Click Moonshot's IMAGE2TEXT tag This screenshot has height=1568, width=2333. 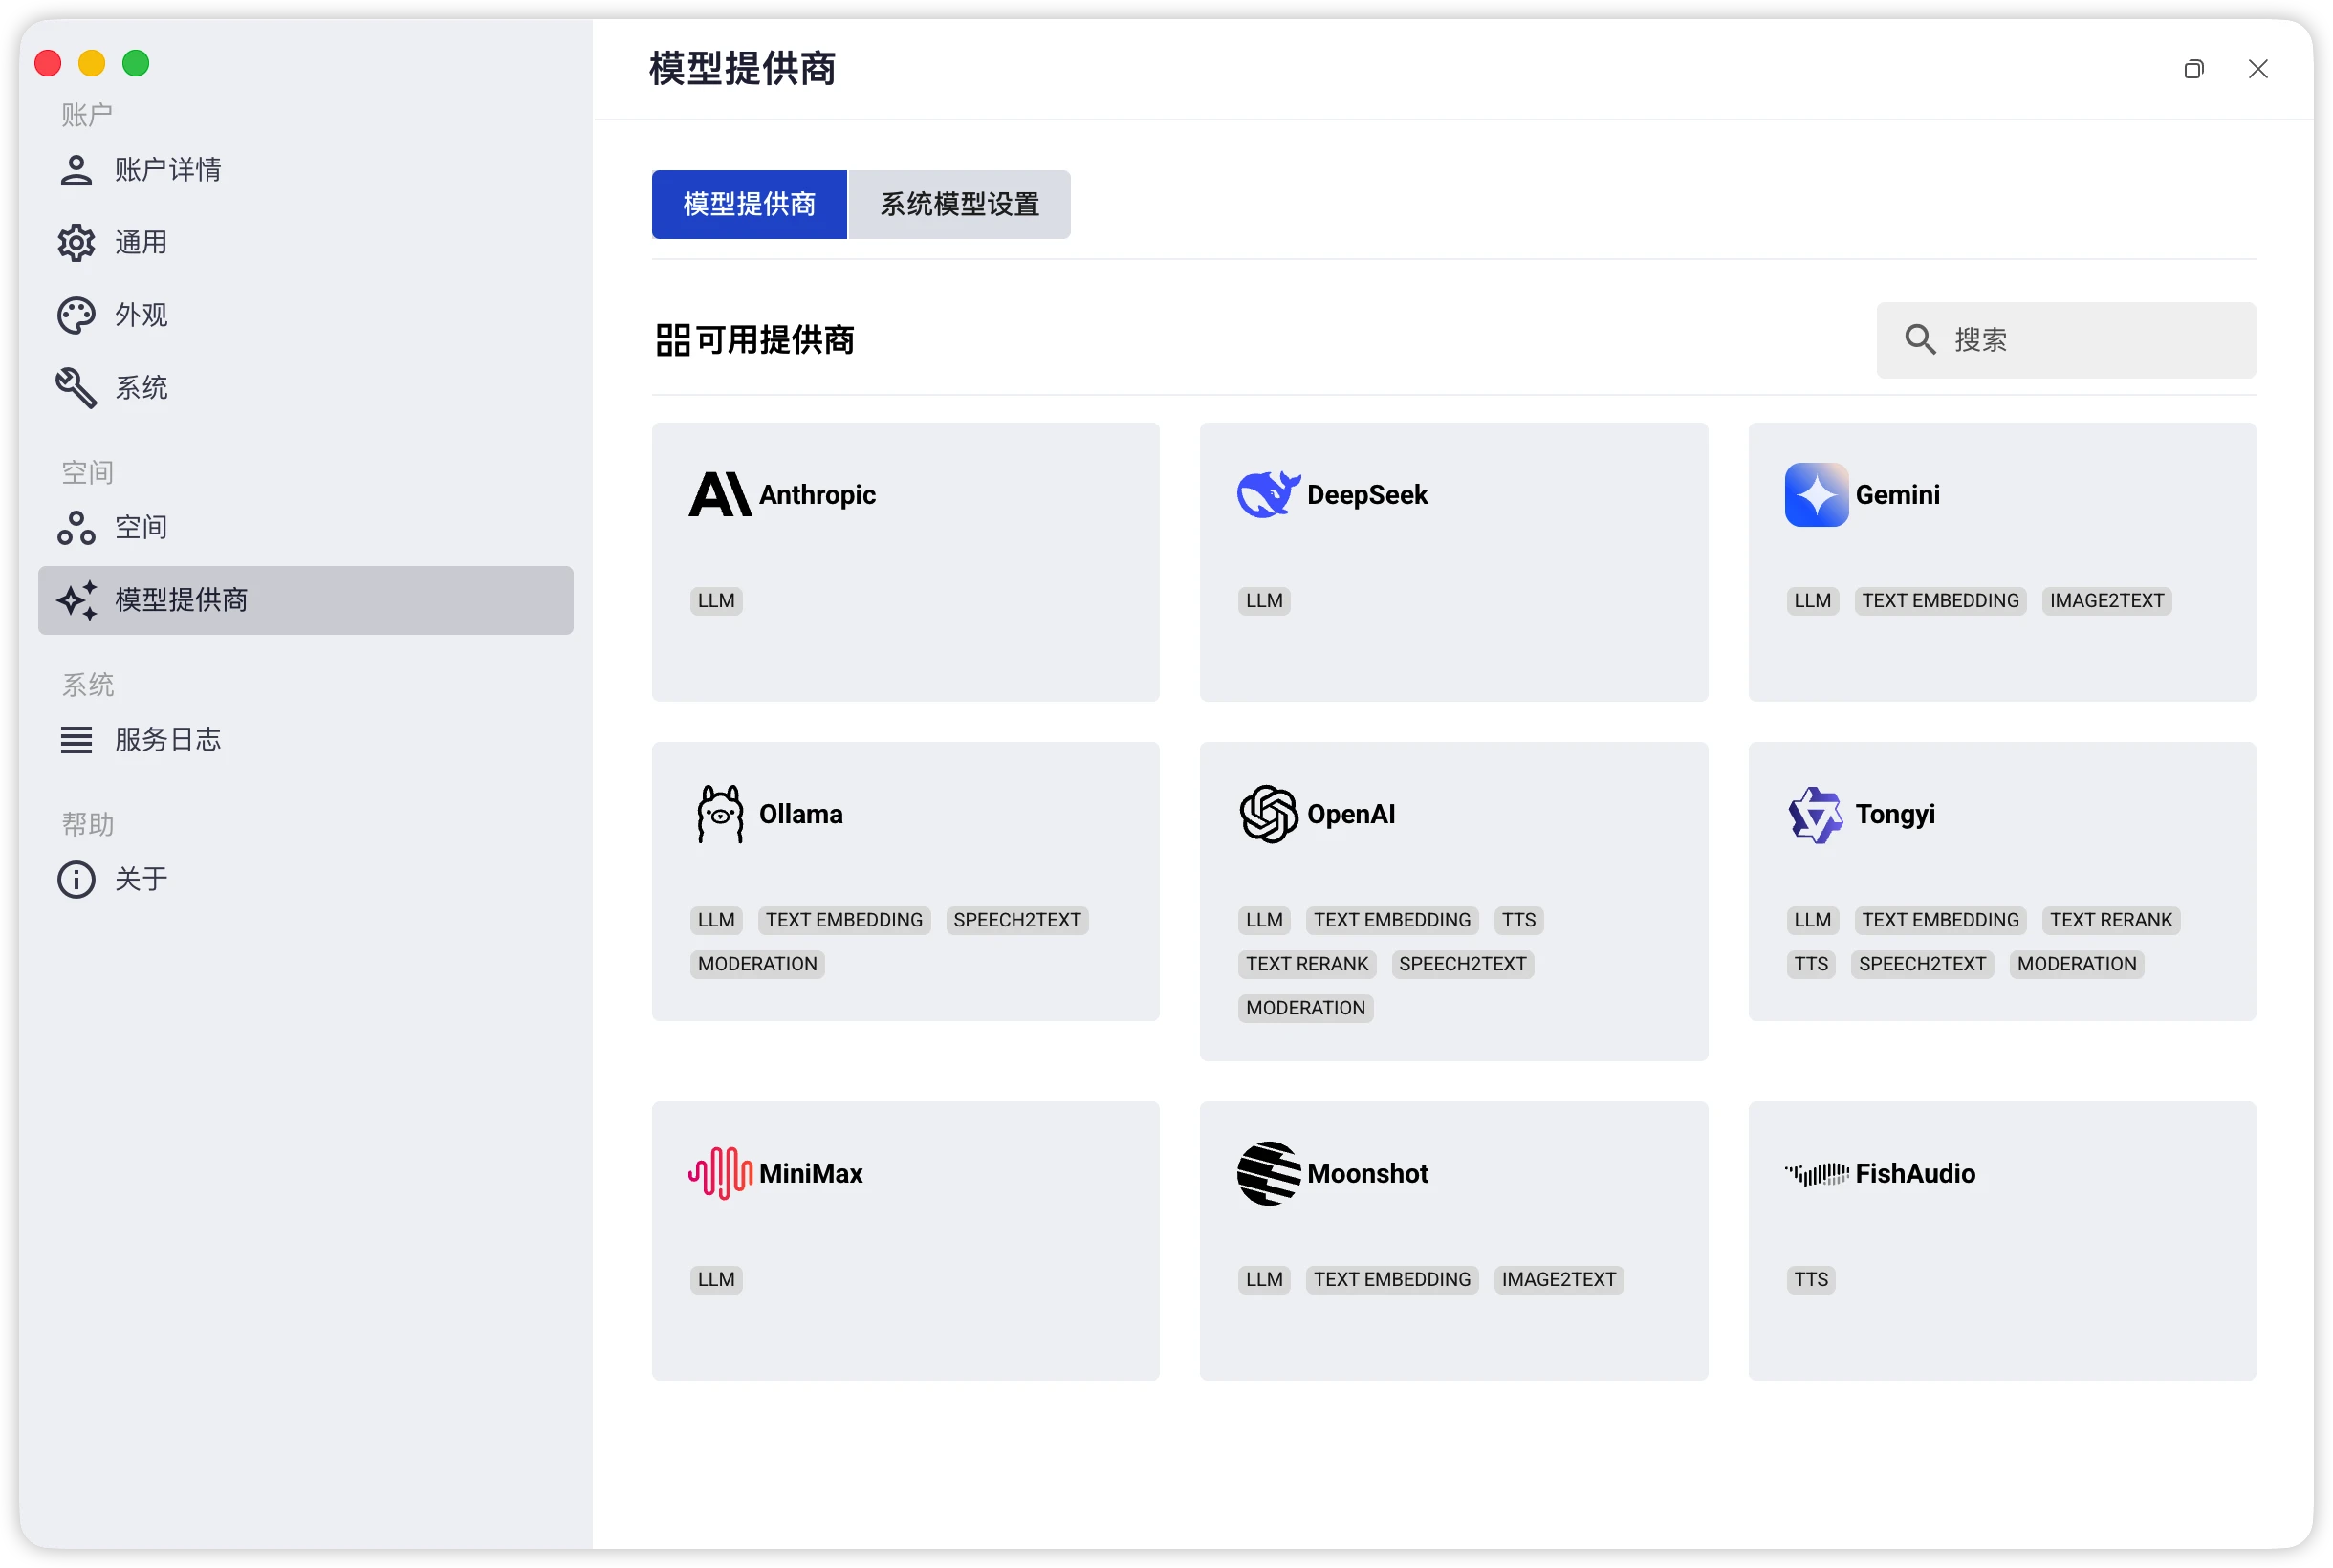tap(1558, 1280)
